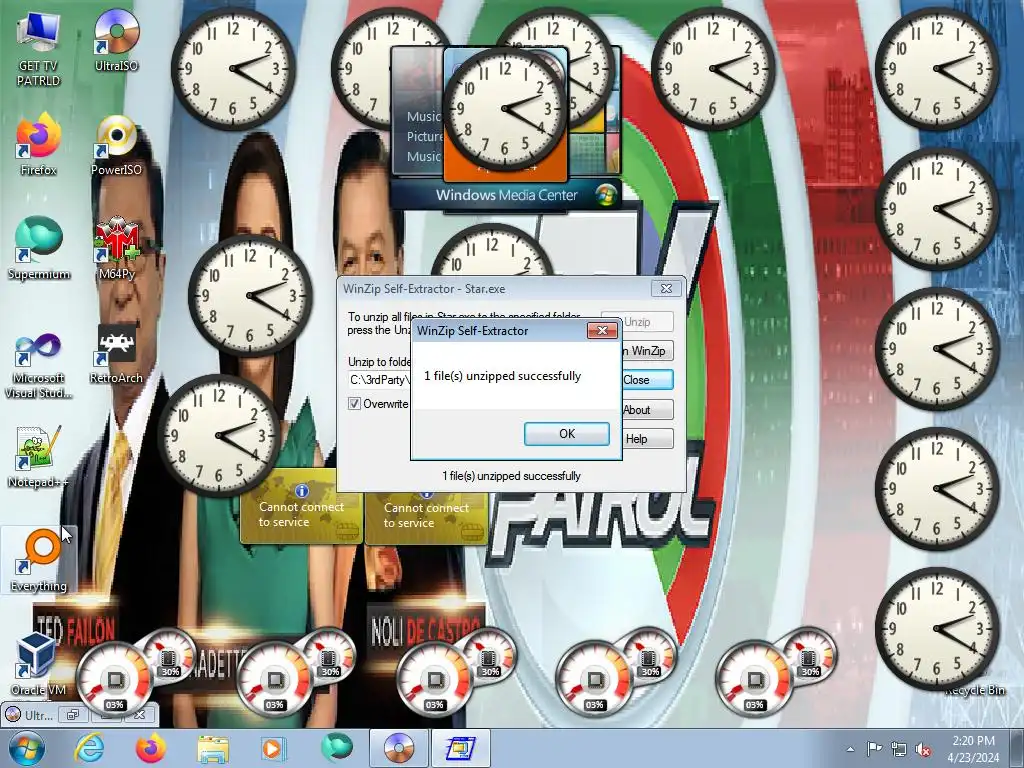The image size is (1024, 768).
Task: Click the status line at Star.exe dialog bottom
Action: 511,476
